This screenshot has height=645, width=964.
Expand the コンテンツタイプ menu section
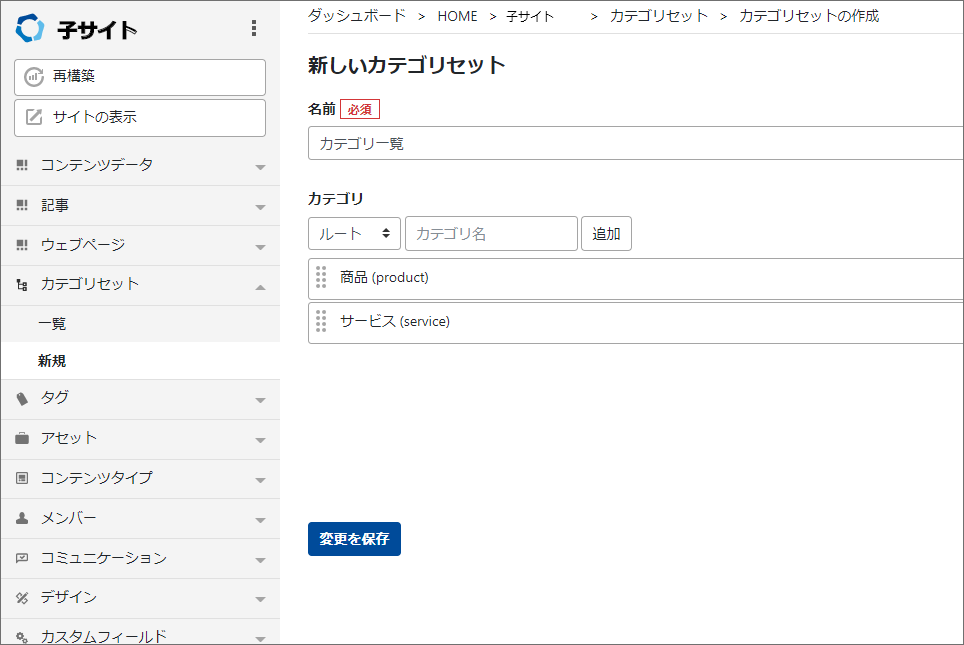(x=140, y=478)
